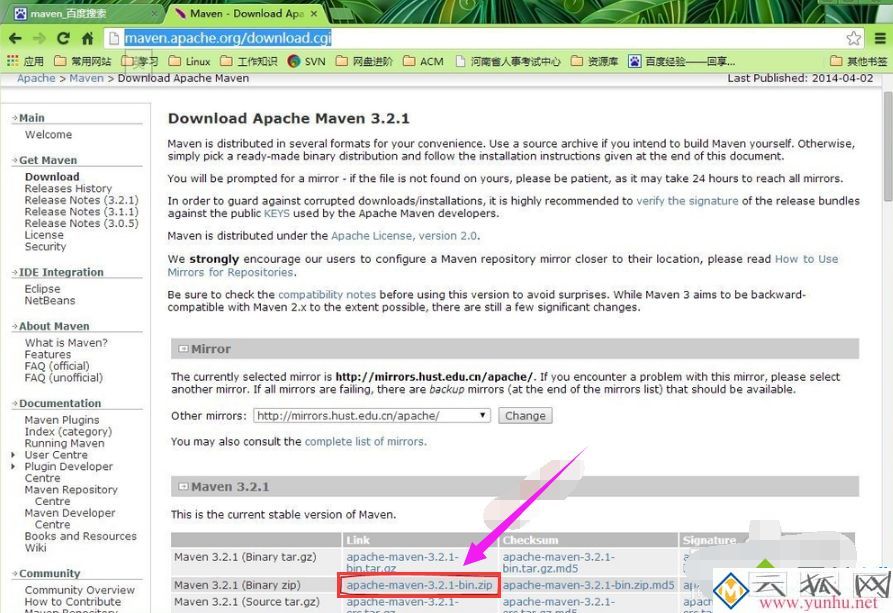Screen dimensions: 893x613
Task: Click the Change mirror button
Action: (525, 415)
